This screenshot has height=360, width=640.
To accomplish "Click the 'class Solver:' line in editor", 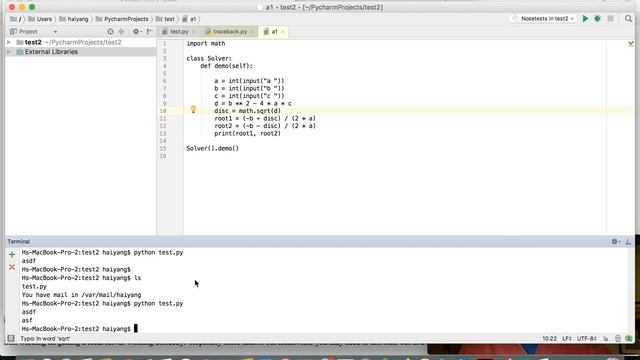I will [x=209, y=58].
